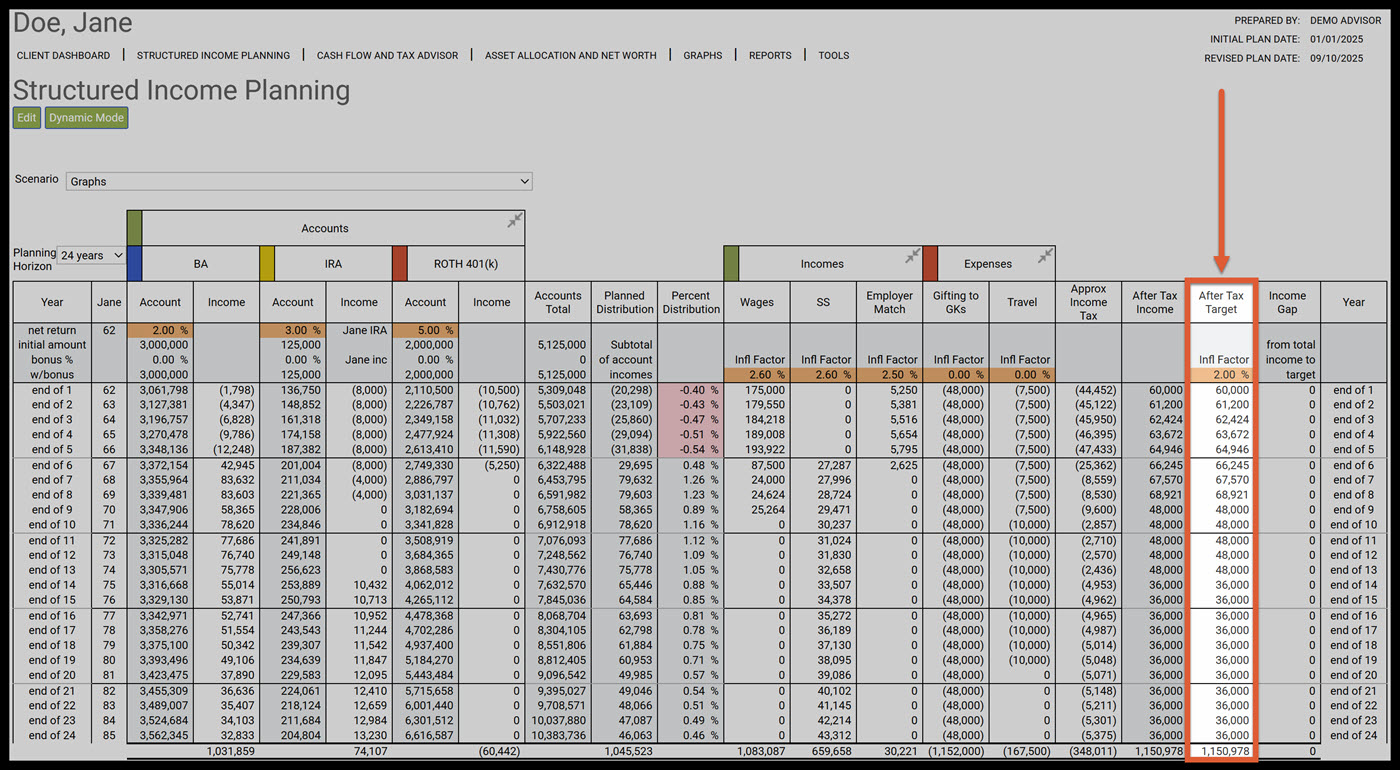1400x770 pixels.
Task: Click the Wages column header
Action: (x=757, y=302)
